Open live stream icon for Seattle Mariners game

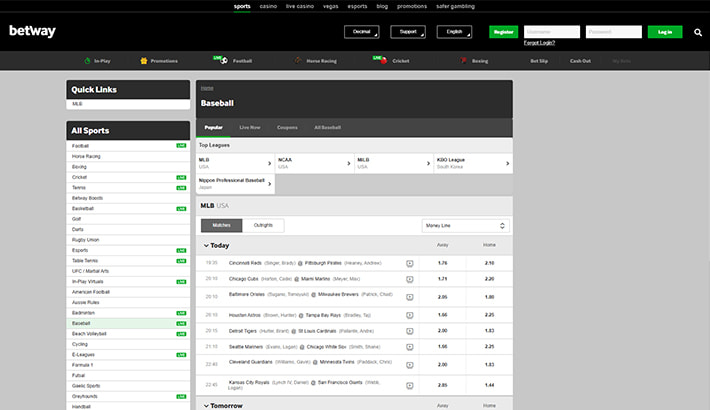pos(409,347)
